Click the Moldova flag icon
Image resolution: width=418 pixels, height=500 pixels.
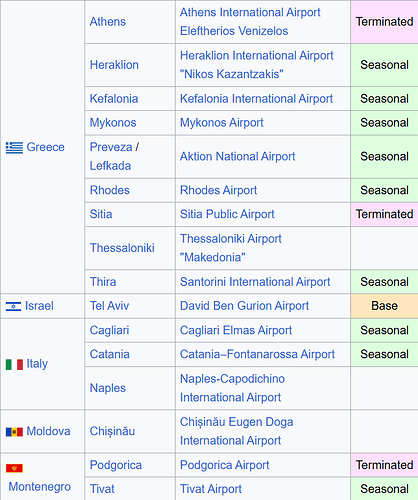tap(14, 432)
